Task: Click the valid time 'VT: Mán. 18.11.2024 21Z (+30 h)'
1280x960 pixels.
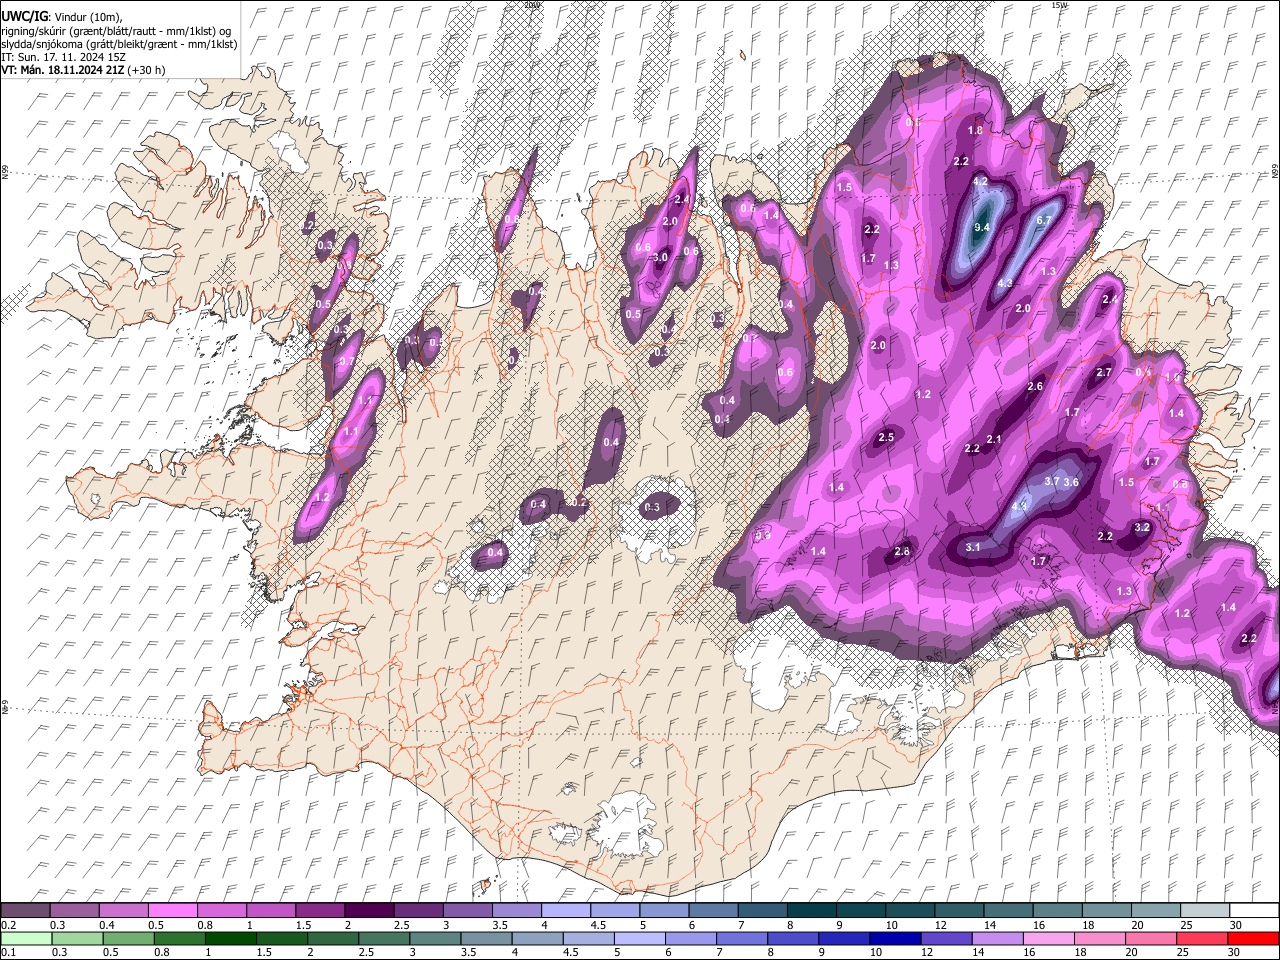Action: [83, 70]
